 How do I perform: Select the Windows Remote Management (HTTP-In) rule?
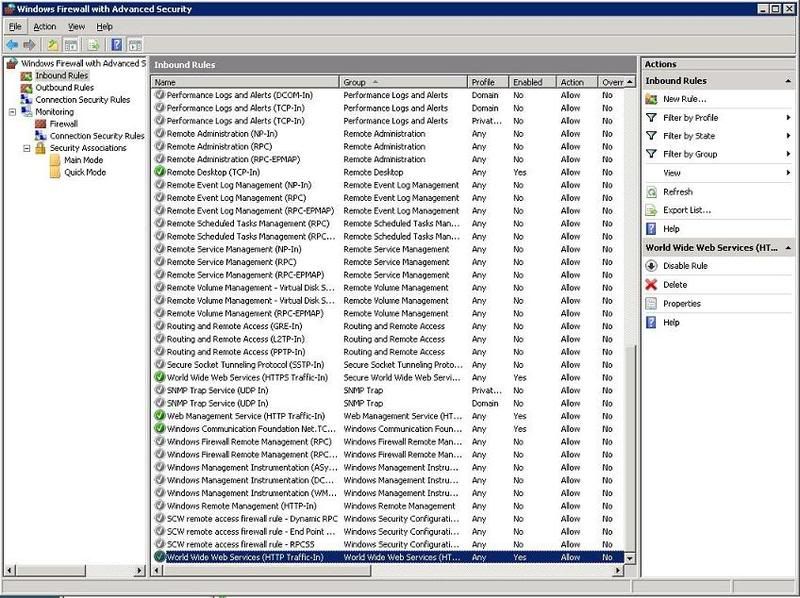pyautogui.click(x=388, y=506)
